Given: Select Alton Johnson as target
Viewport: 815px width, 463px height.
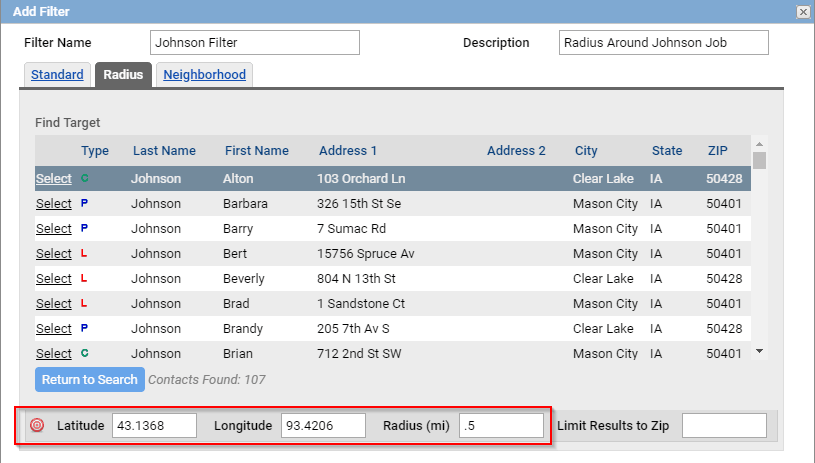Looking at the screenshot, I should (54, 178).
